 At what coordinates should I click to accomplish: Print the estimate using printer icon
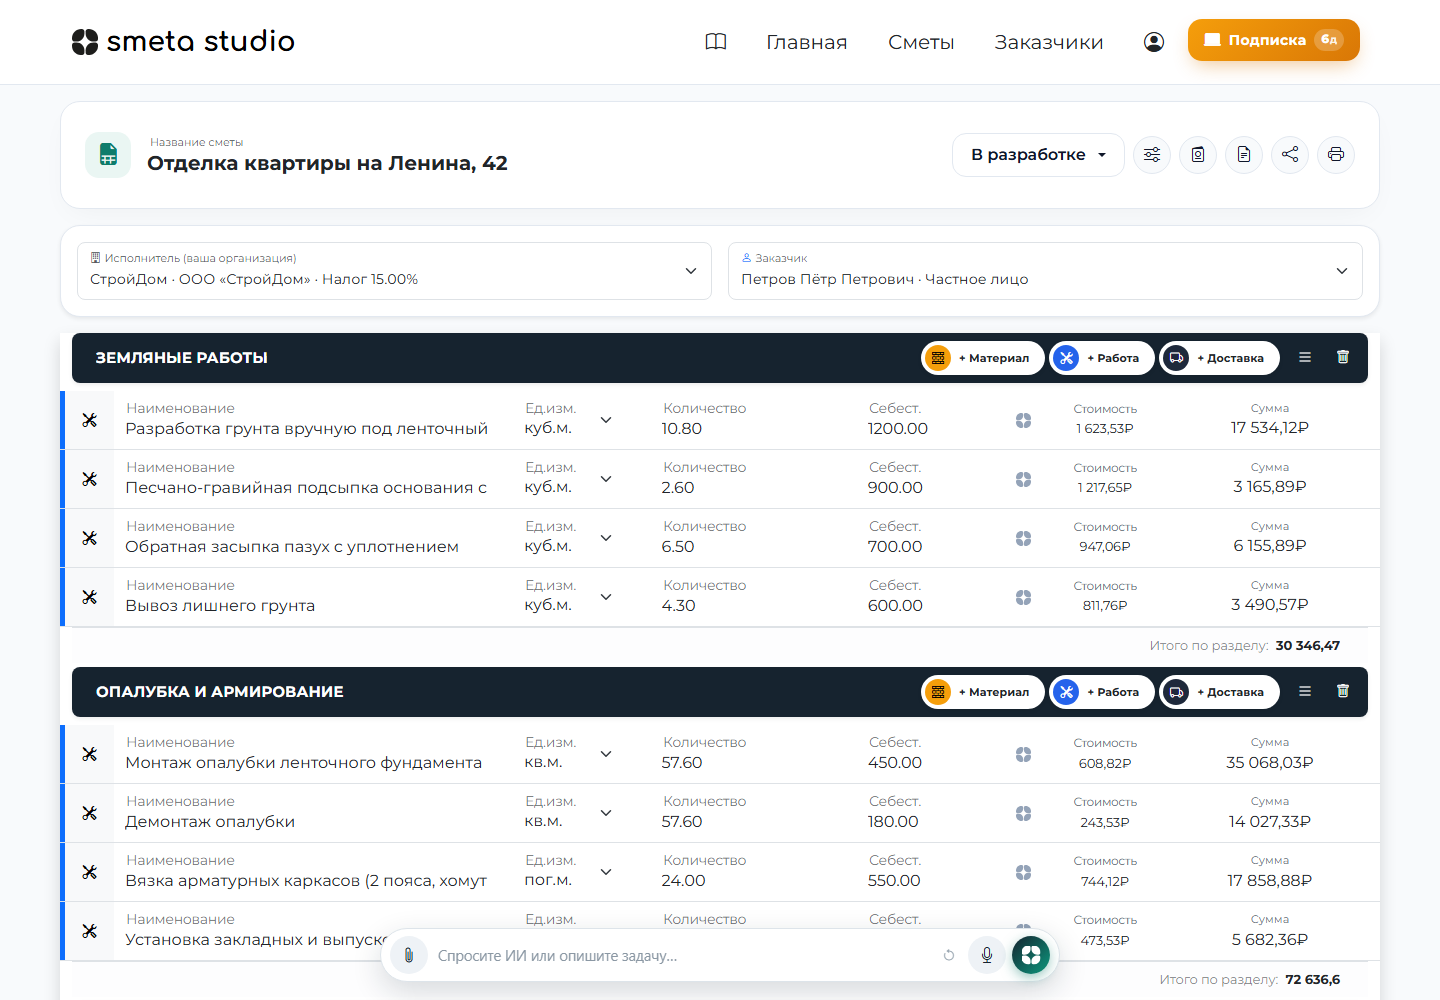point(1336,155)
